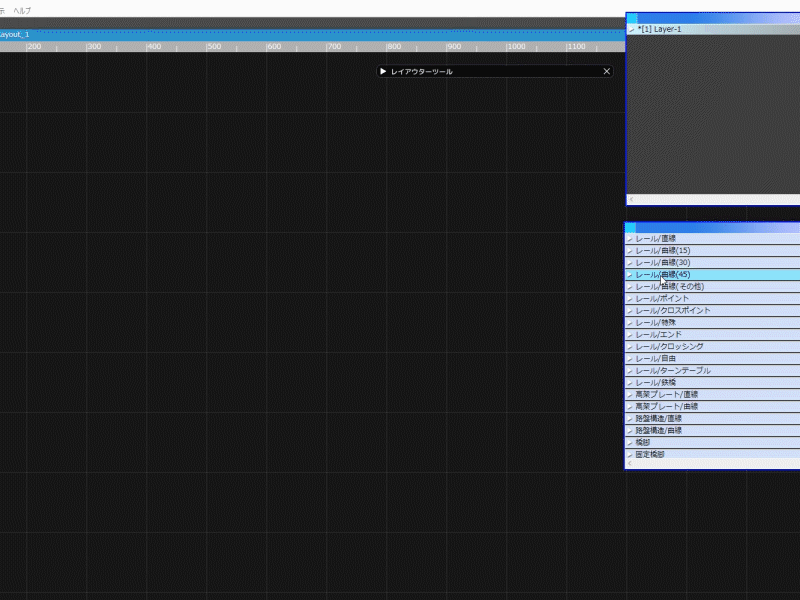800x600 pixels.
Task: Expand the レール/直線 category arrow
Action: (630, 239)
